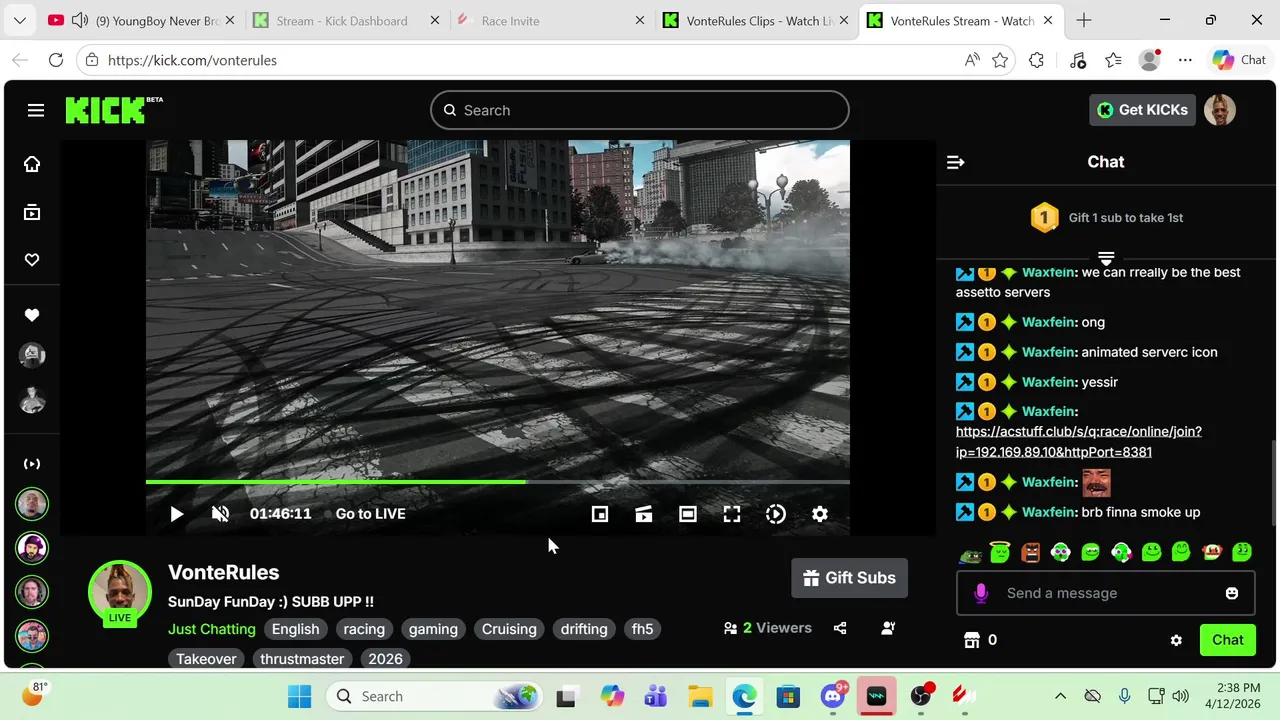1280x720 pixels.
Task: Click the filled heart icon in the sidebar
Action: coord(32,315)
